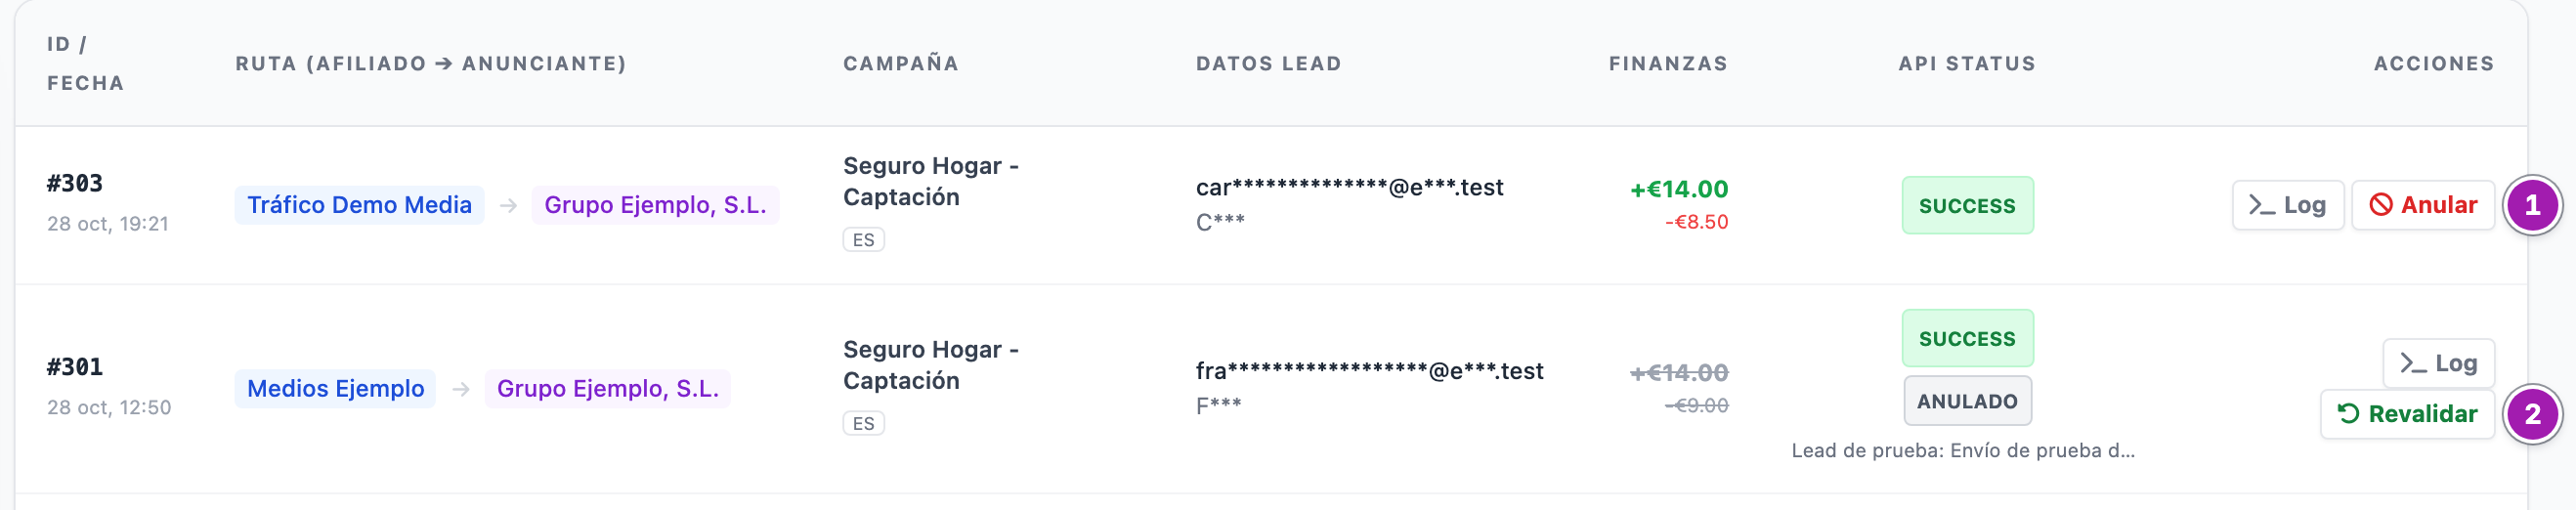Click the Finanzas column header
The image size is (2576, 510).
(x=1668, y=64)
